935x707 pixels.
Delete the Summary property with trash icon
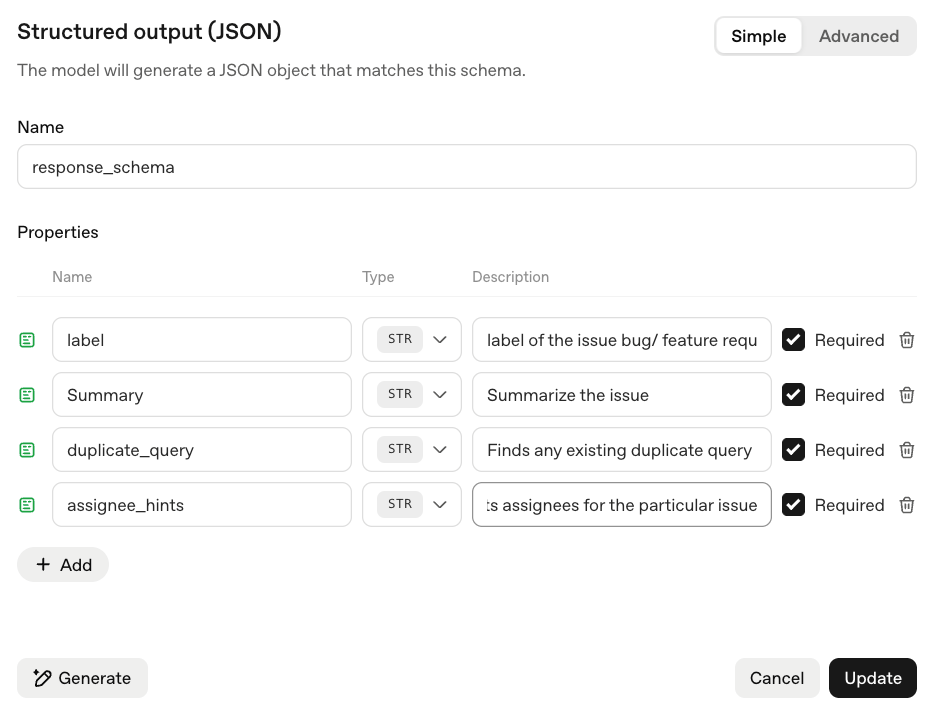click(906, 395)
